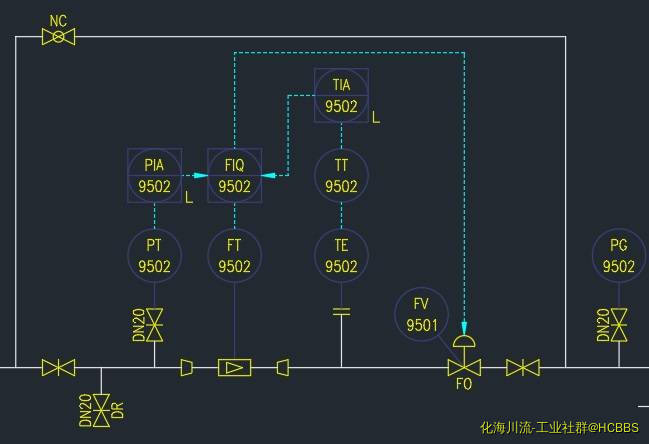
Task: Select the PIA 9502 instrument symbol
Action: [x=155, y=175]
